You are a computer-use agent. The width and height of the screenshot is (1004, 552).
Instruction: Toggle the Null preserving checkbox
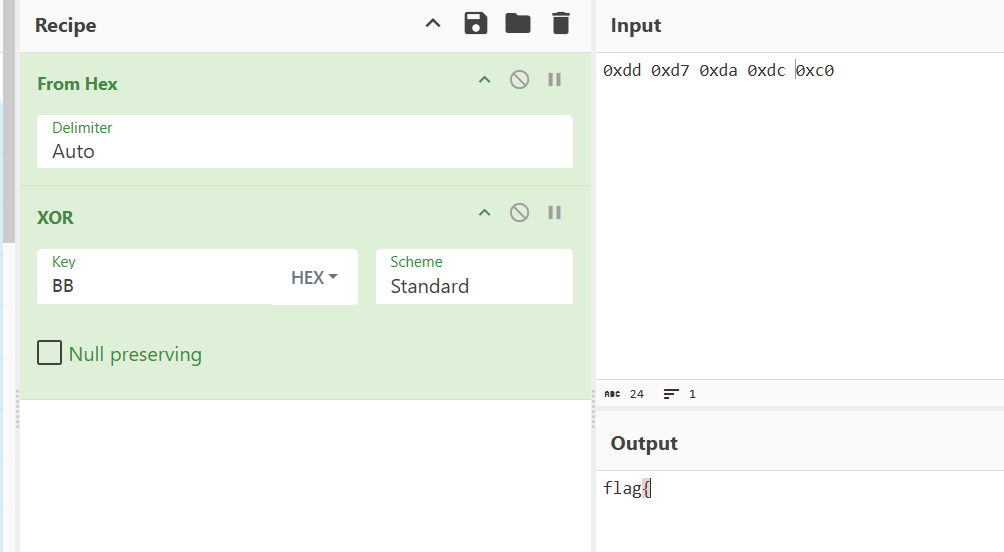tap(49, 353)
